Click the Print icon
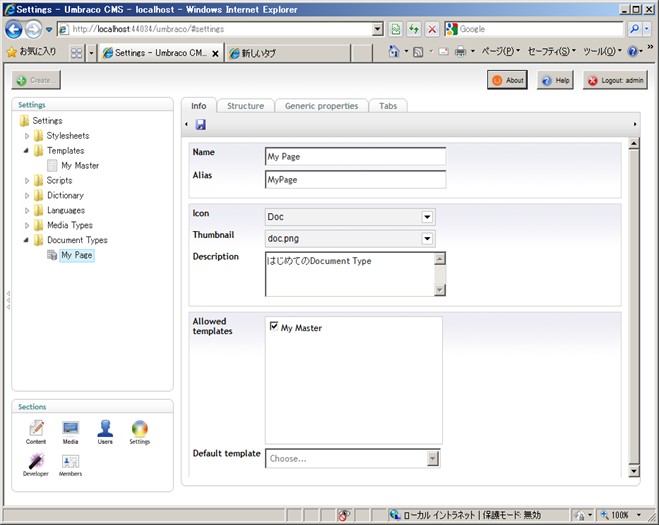The image size is (659, 525). [461, 52]
